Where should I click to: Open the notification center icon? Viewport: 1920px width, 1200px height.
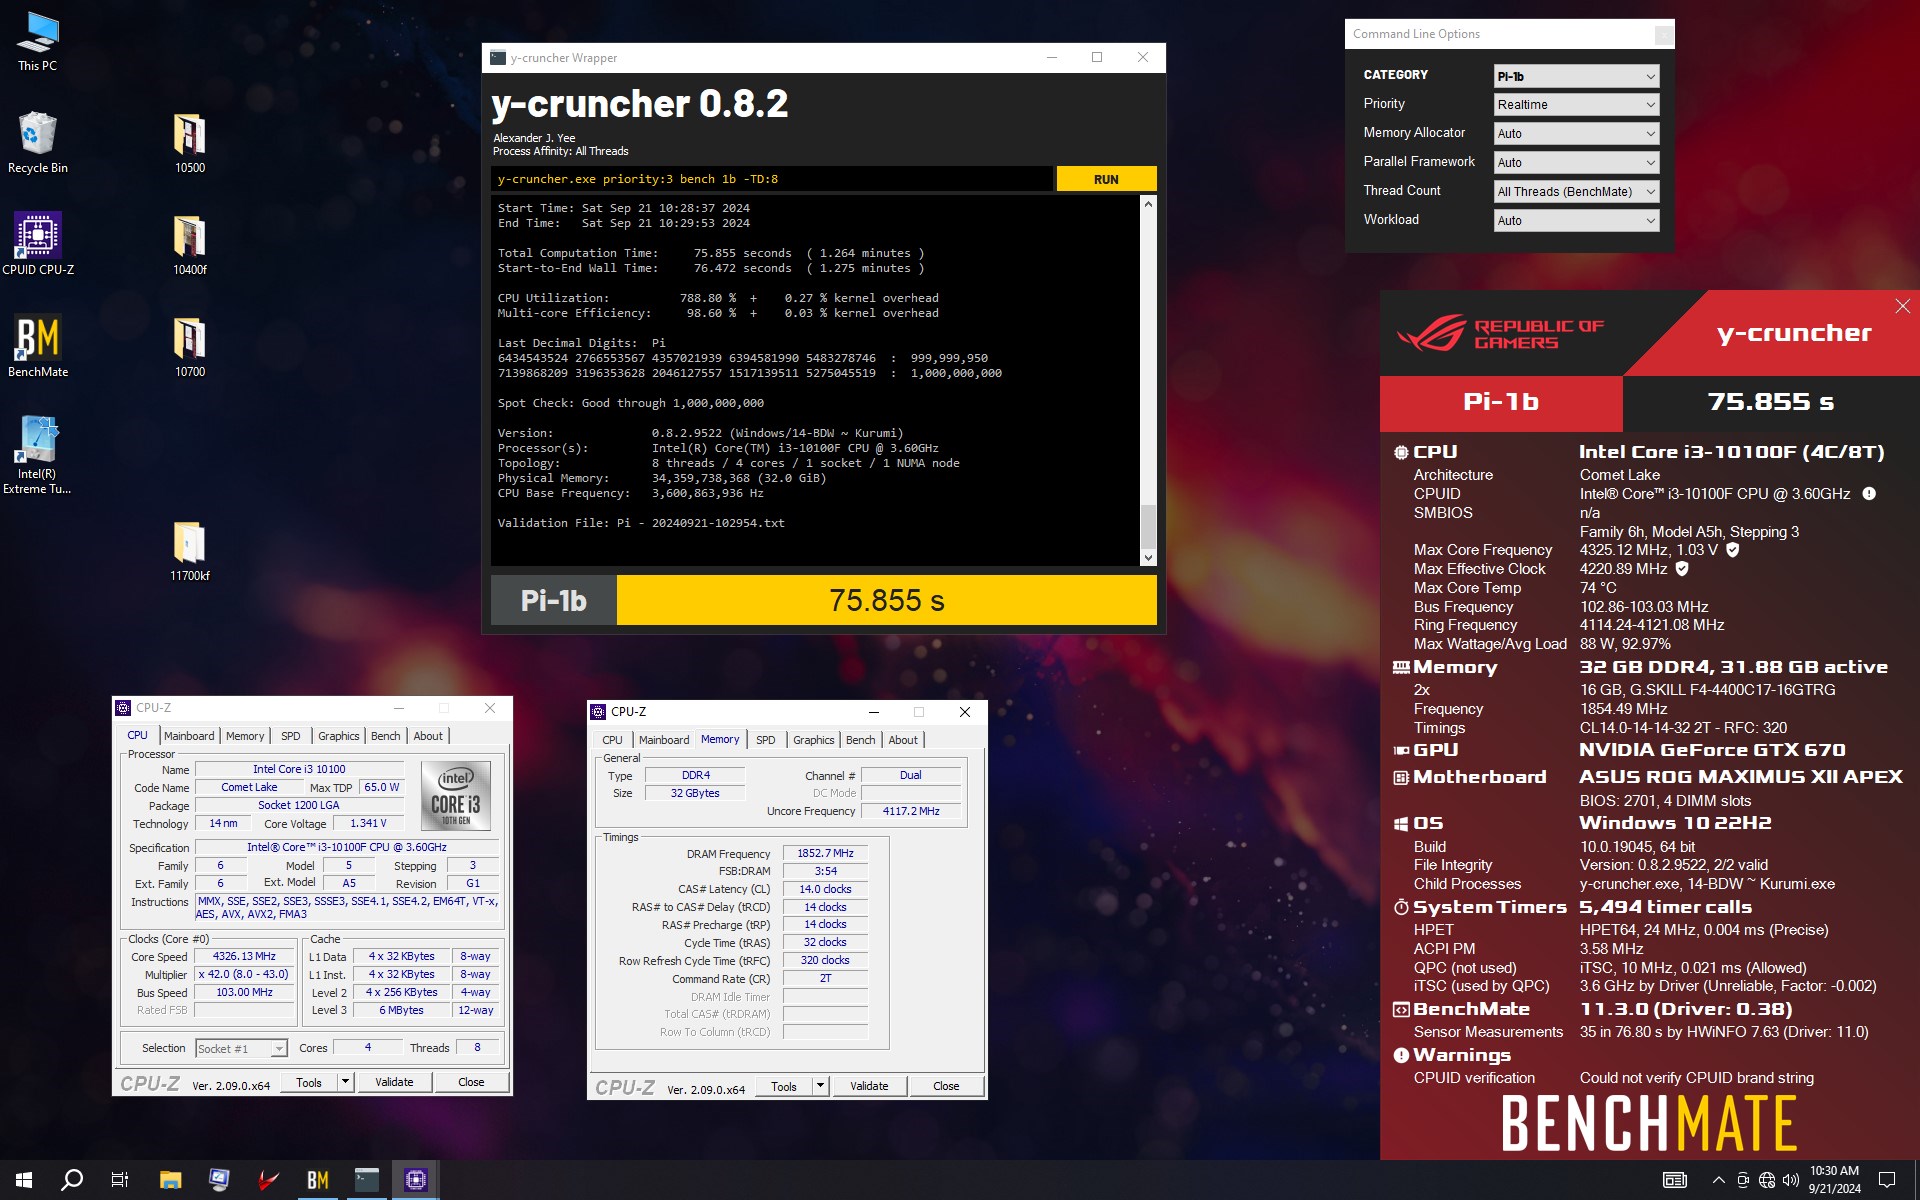tap(1887, 1180)
